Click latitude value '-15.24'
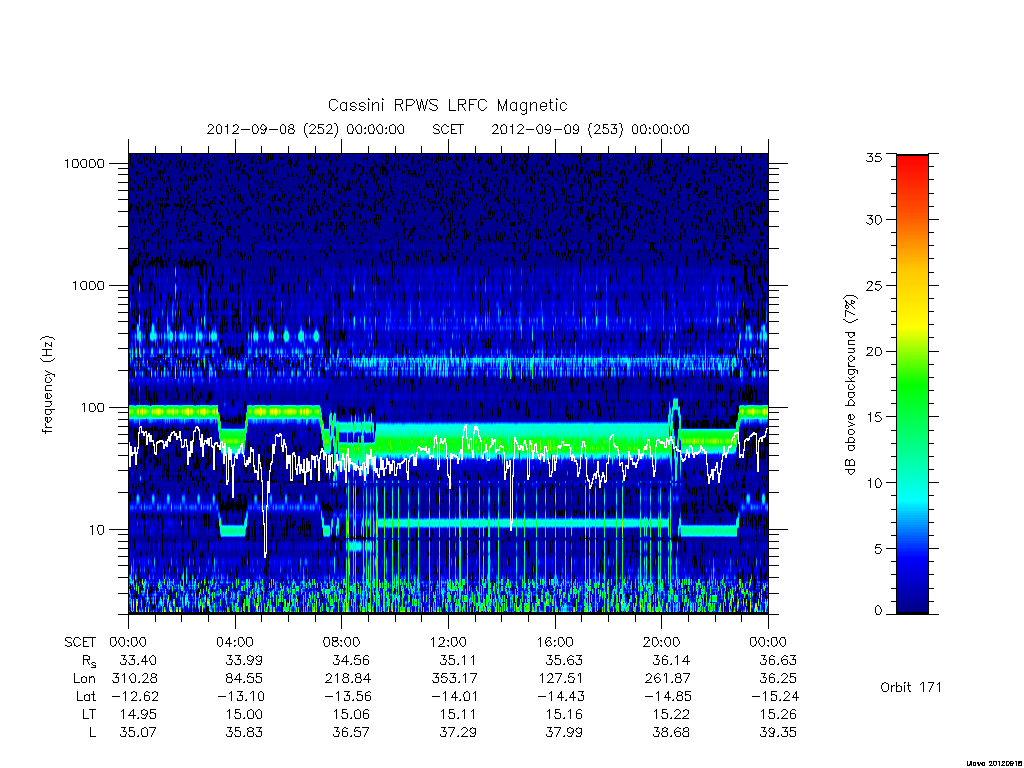This screenshot has height=768, width=1024. (775, 697)
